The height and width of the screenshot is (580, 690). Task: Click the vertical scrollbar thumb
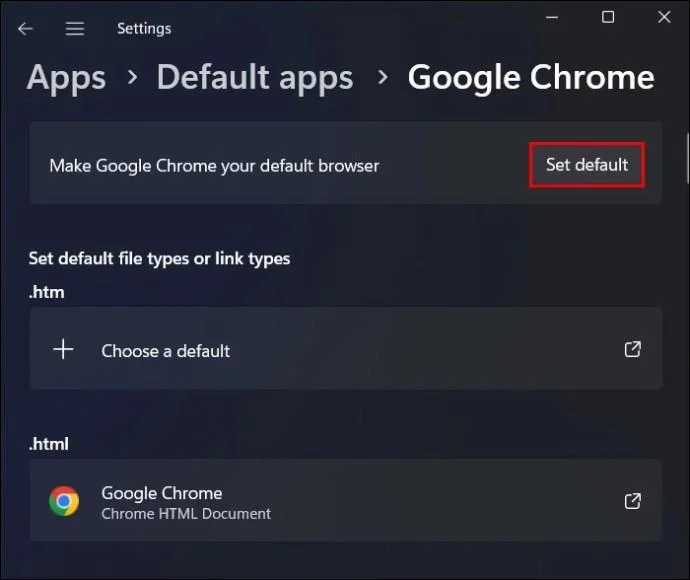[x=687, y=158]
